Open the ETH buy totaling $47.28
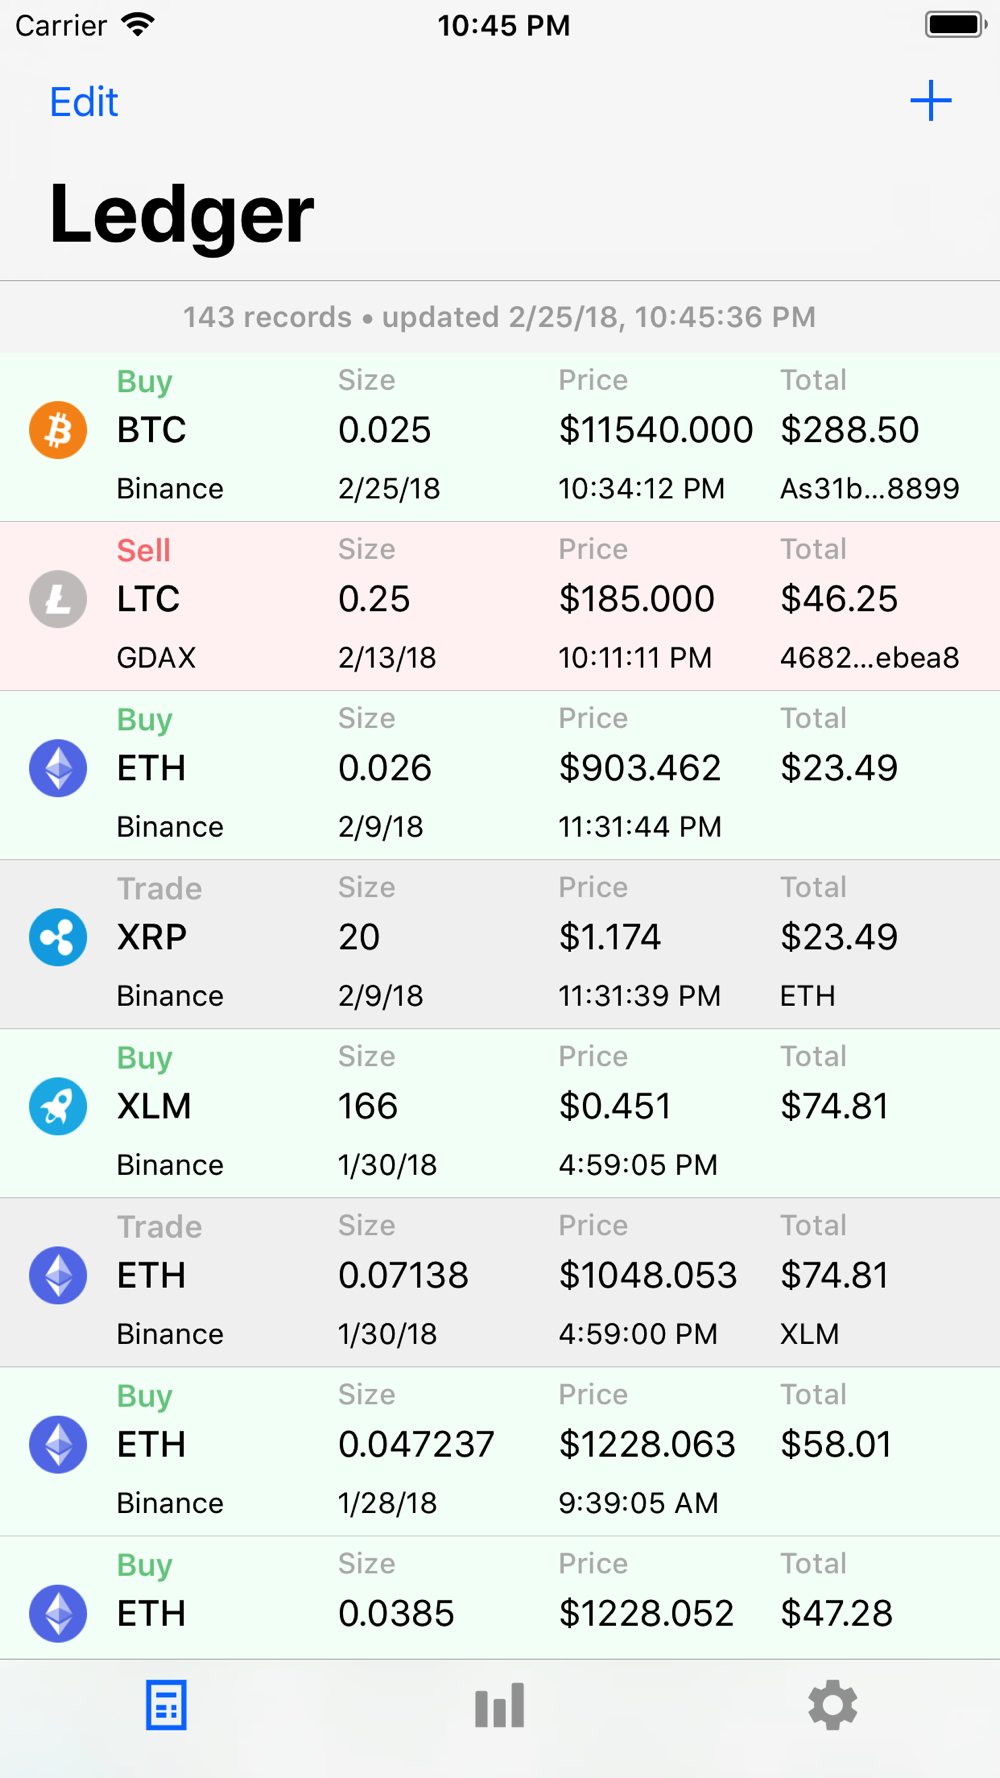The image size is (1000, 1778). [500, 1600]
